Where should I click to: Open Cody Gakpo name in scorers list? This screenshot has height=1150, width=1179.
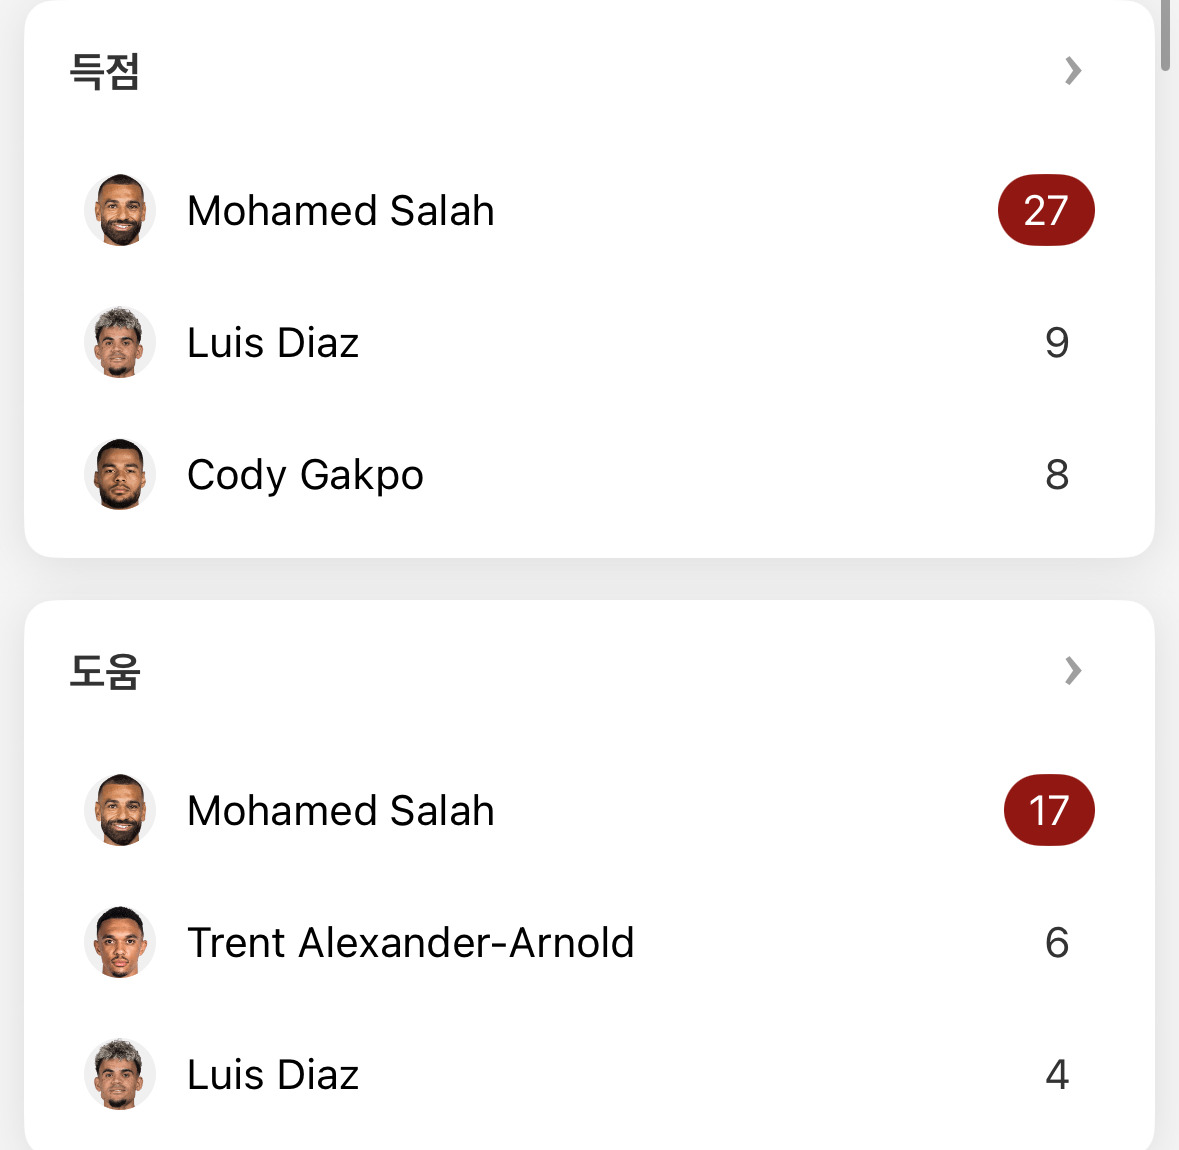tap(305, 475)
